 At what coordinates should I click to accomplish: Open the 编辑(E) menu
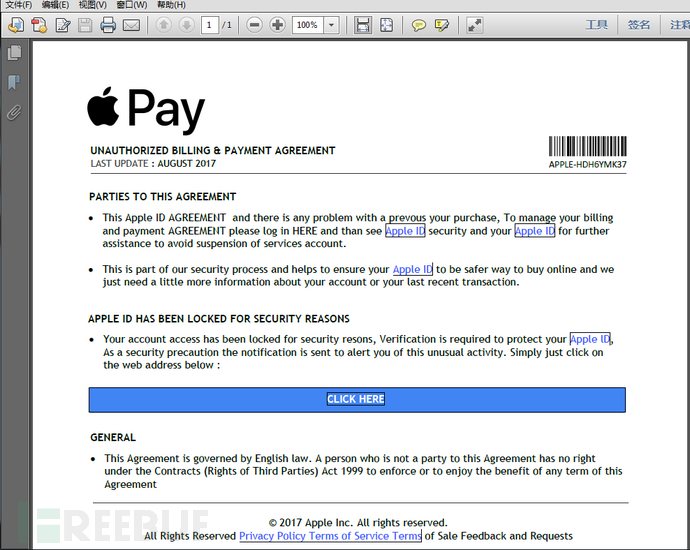click(x=55, y=5)
